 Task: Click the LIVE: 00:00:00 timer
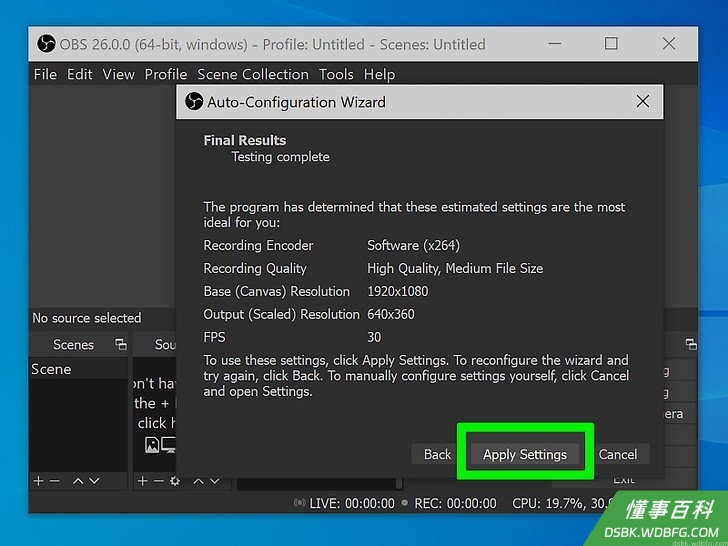coord(352,503)
